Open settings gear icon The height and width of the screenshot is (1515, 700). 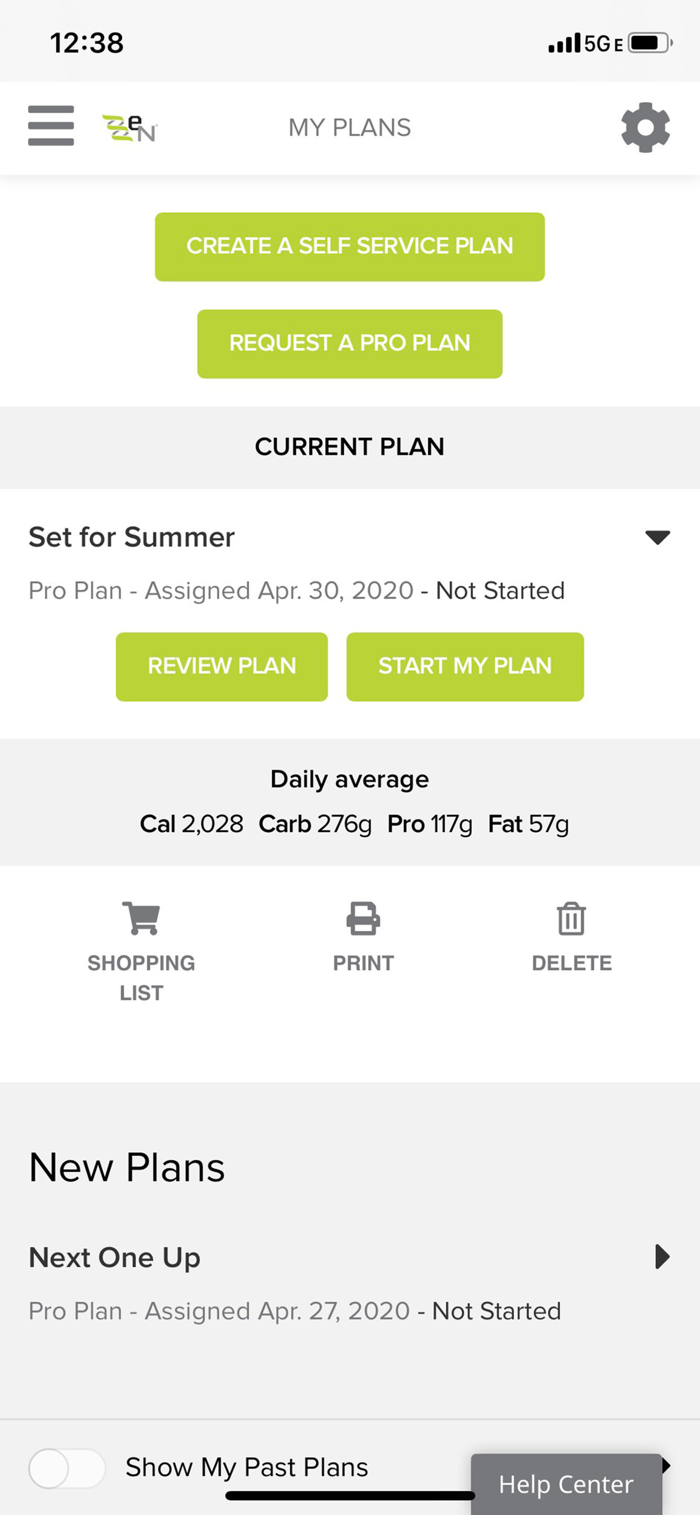[x=645, y=128]
